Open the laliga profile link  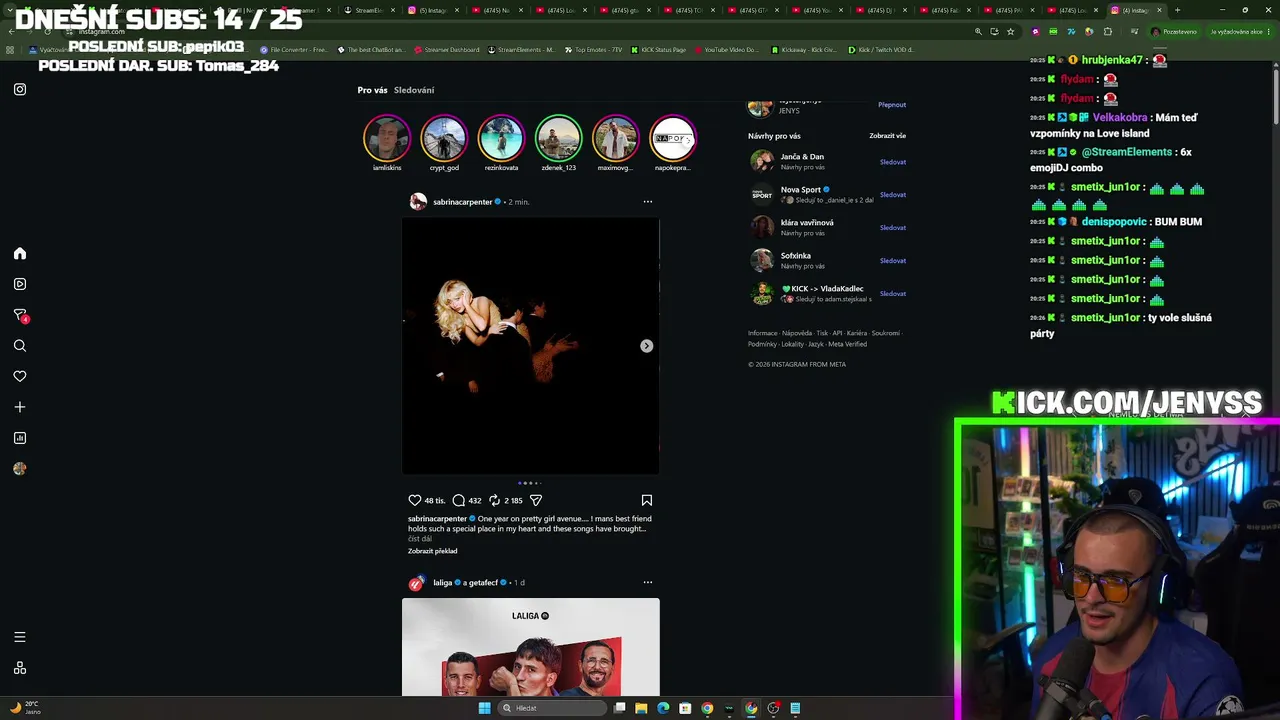(x=442, y=582)
